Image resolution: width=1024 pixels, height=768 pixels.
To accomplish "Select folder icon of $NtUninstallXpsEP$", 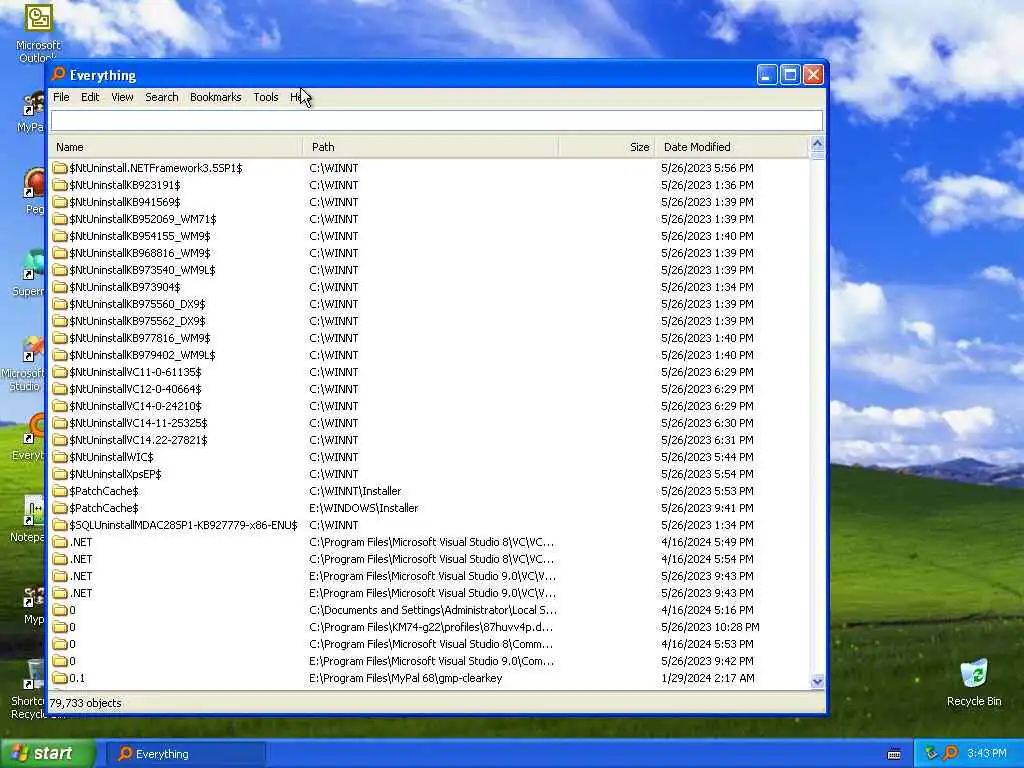I will [60, 473].
